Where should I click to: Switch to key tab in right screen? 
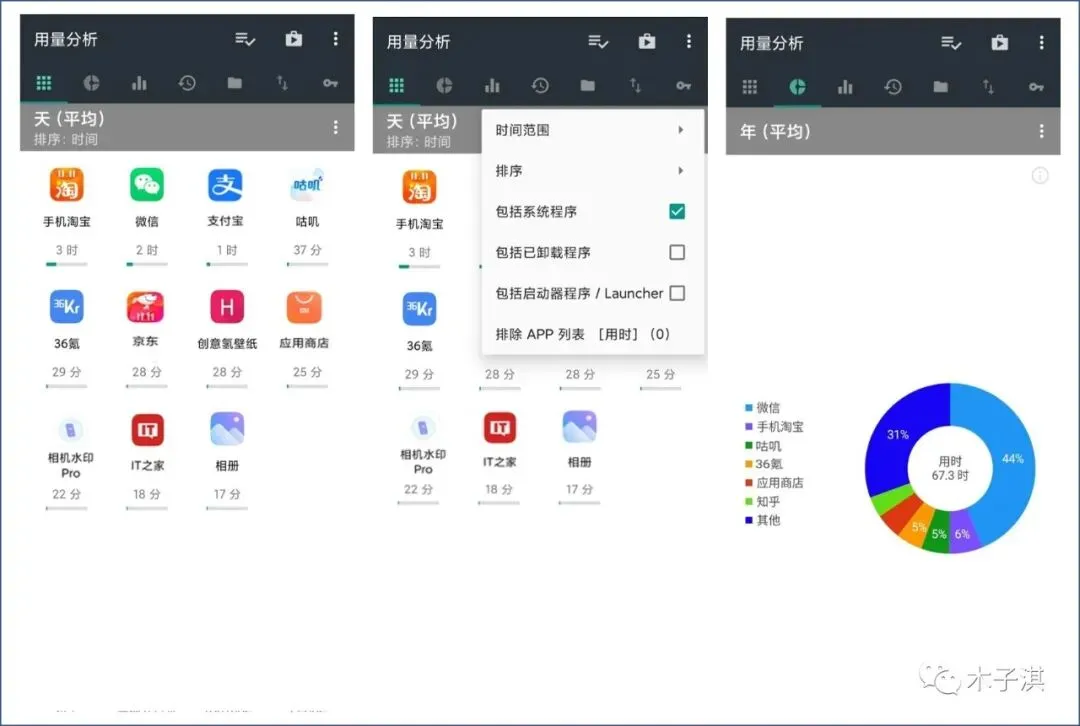[1037, 87]
